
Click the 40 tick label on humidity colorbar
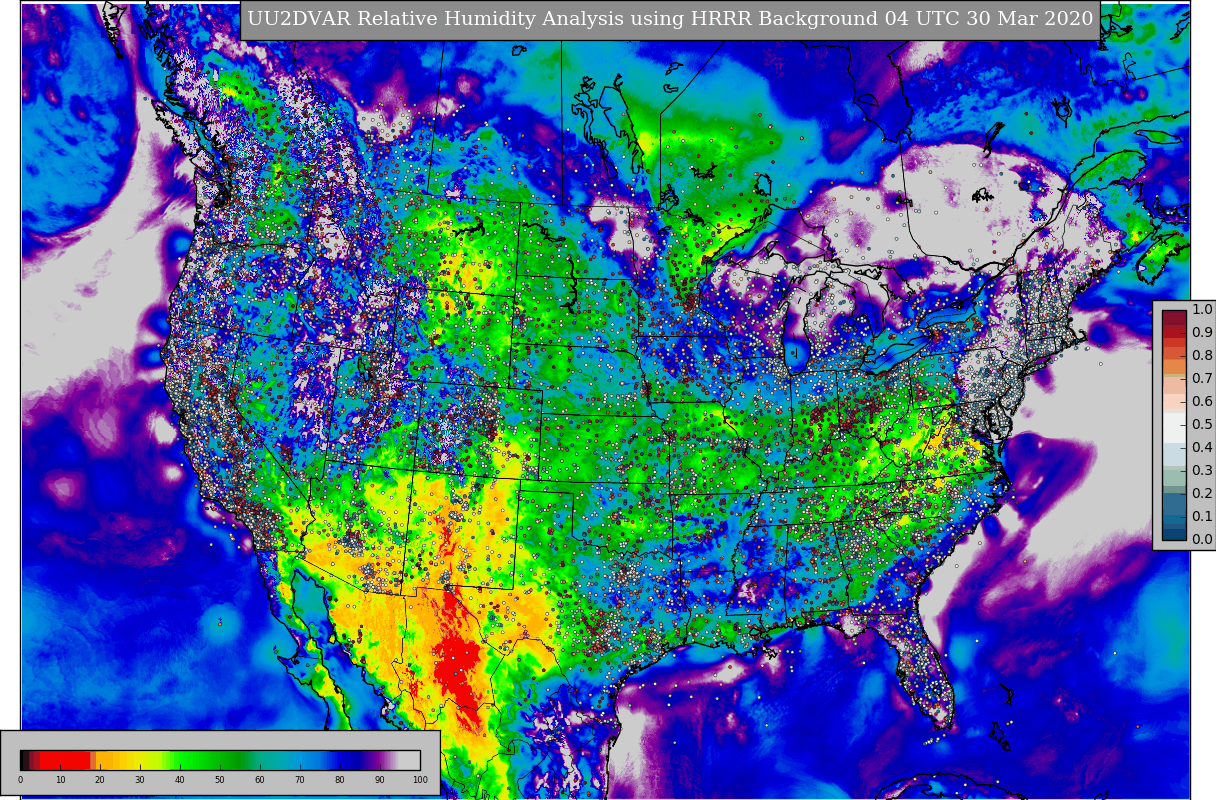point(180,780)
